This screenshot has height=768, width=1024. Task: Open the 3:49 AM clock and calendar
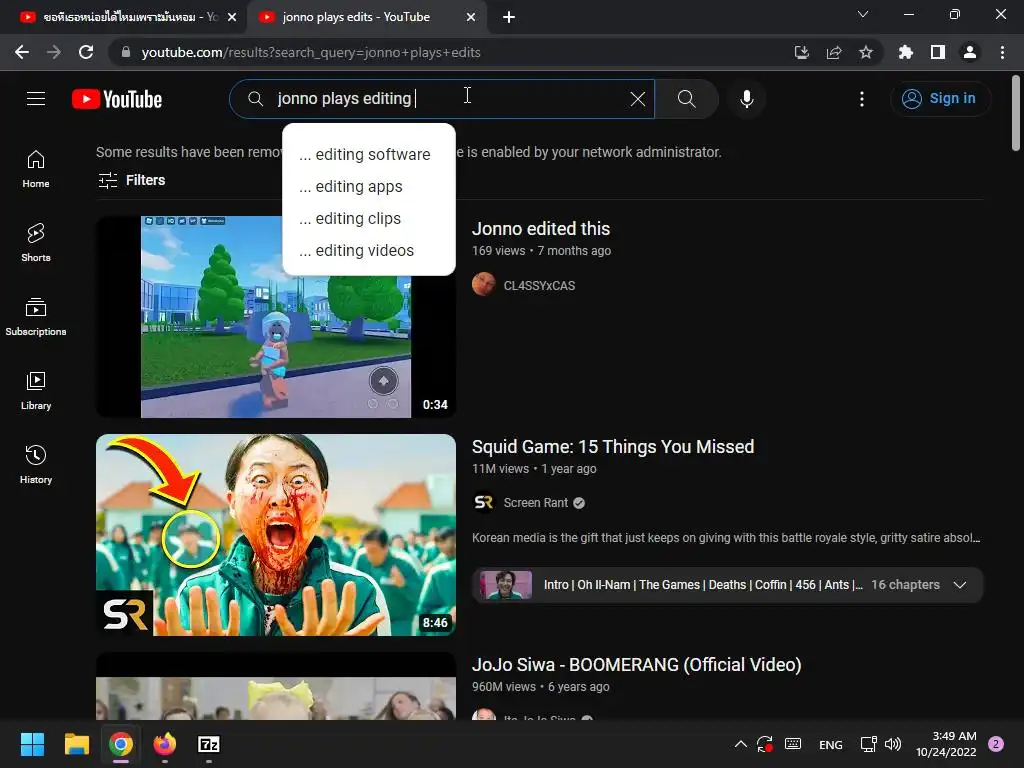(946, 744)
